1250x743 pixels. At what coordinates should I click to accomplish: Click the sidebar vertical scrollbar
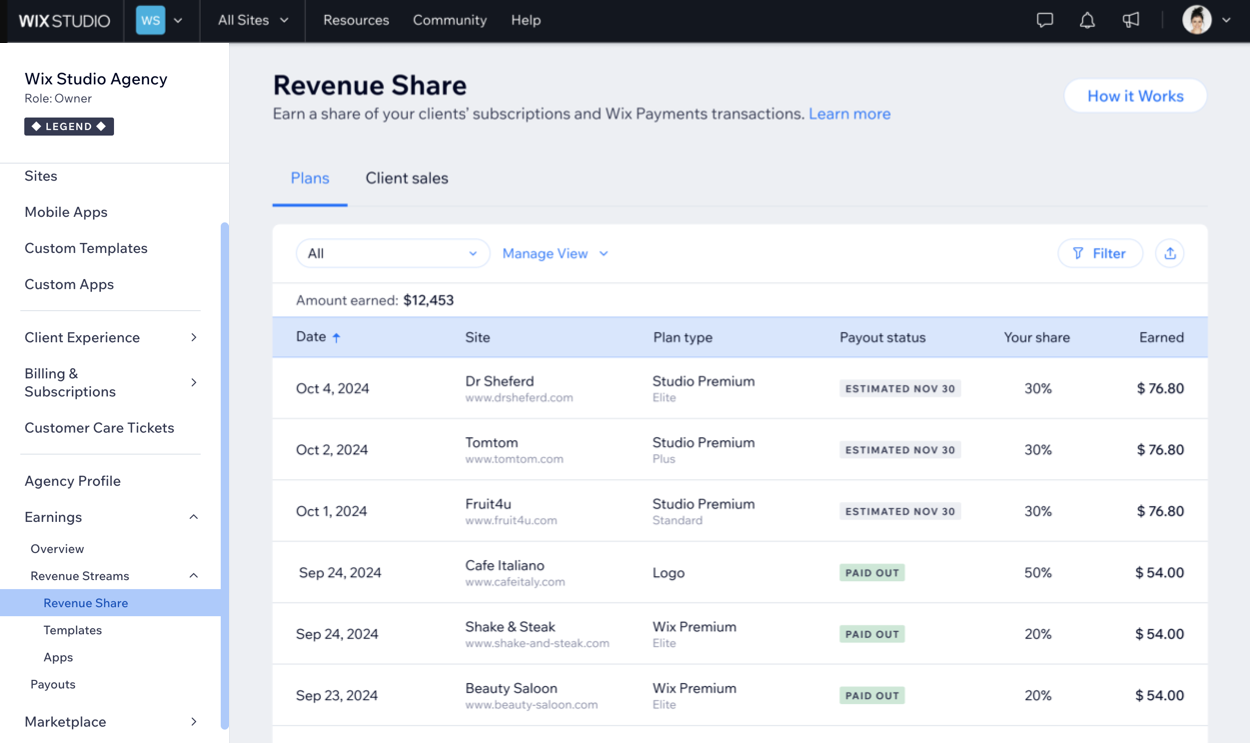click(225, 475)
